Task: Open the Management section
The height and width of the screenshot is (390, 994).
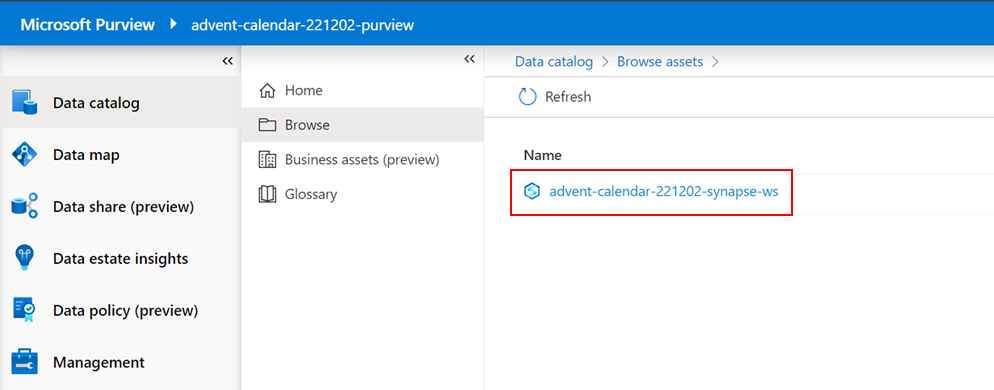Action: tap(99, 363)
